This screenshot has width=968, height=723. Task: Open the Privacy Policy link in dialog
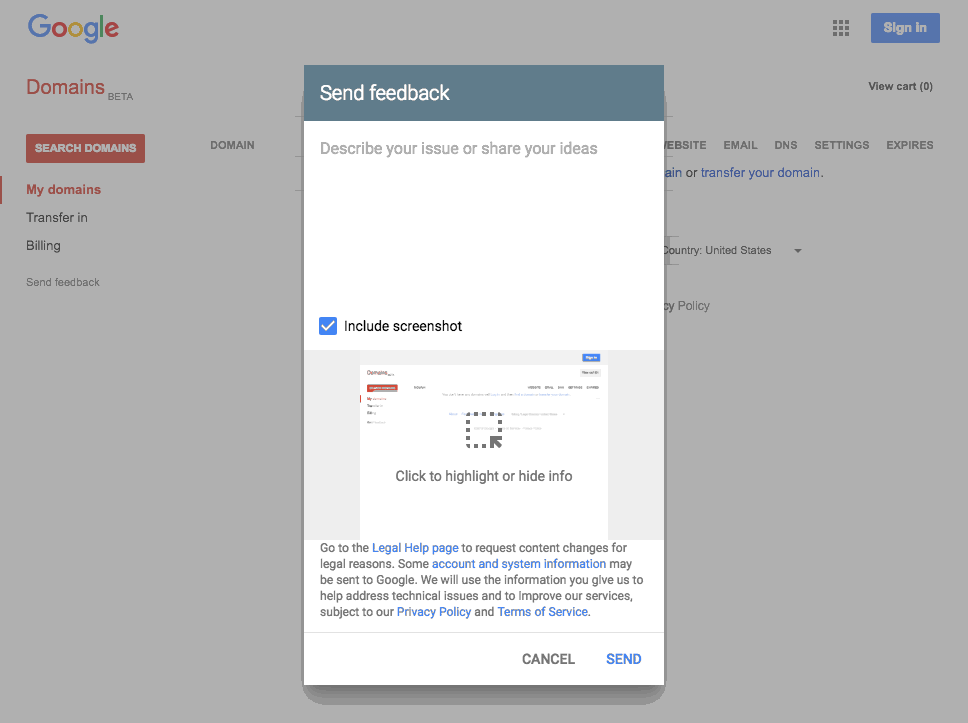pyautogui.click(x=433, y=612)
